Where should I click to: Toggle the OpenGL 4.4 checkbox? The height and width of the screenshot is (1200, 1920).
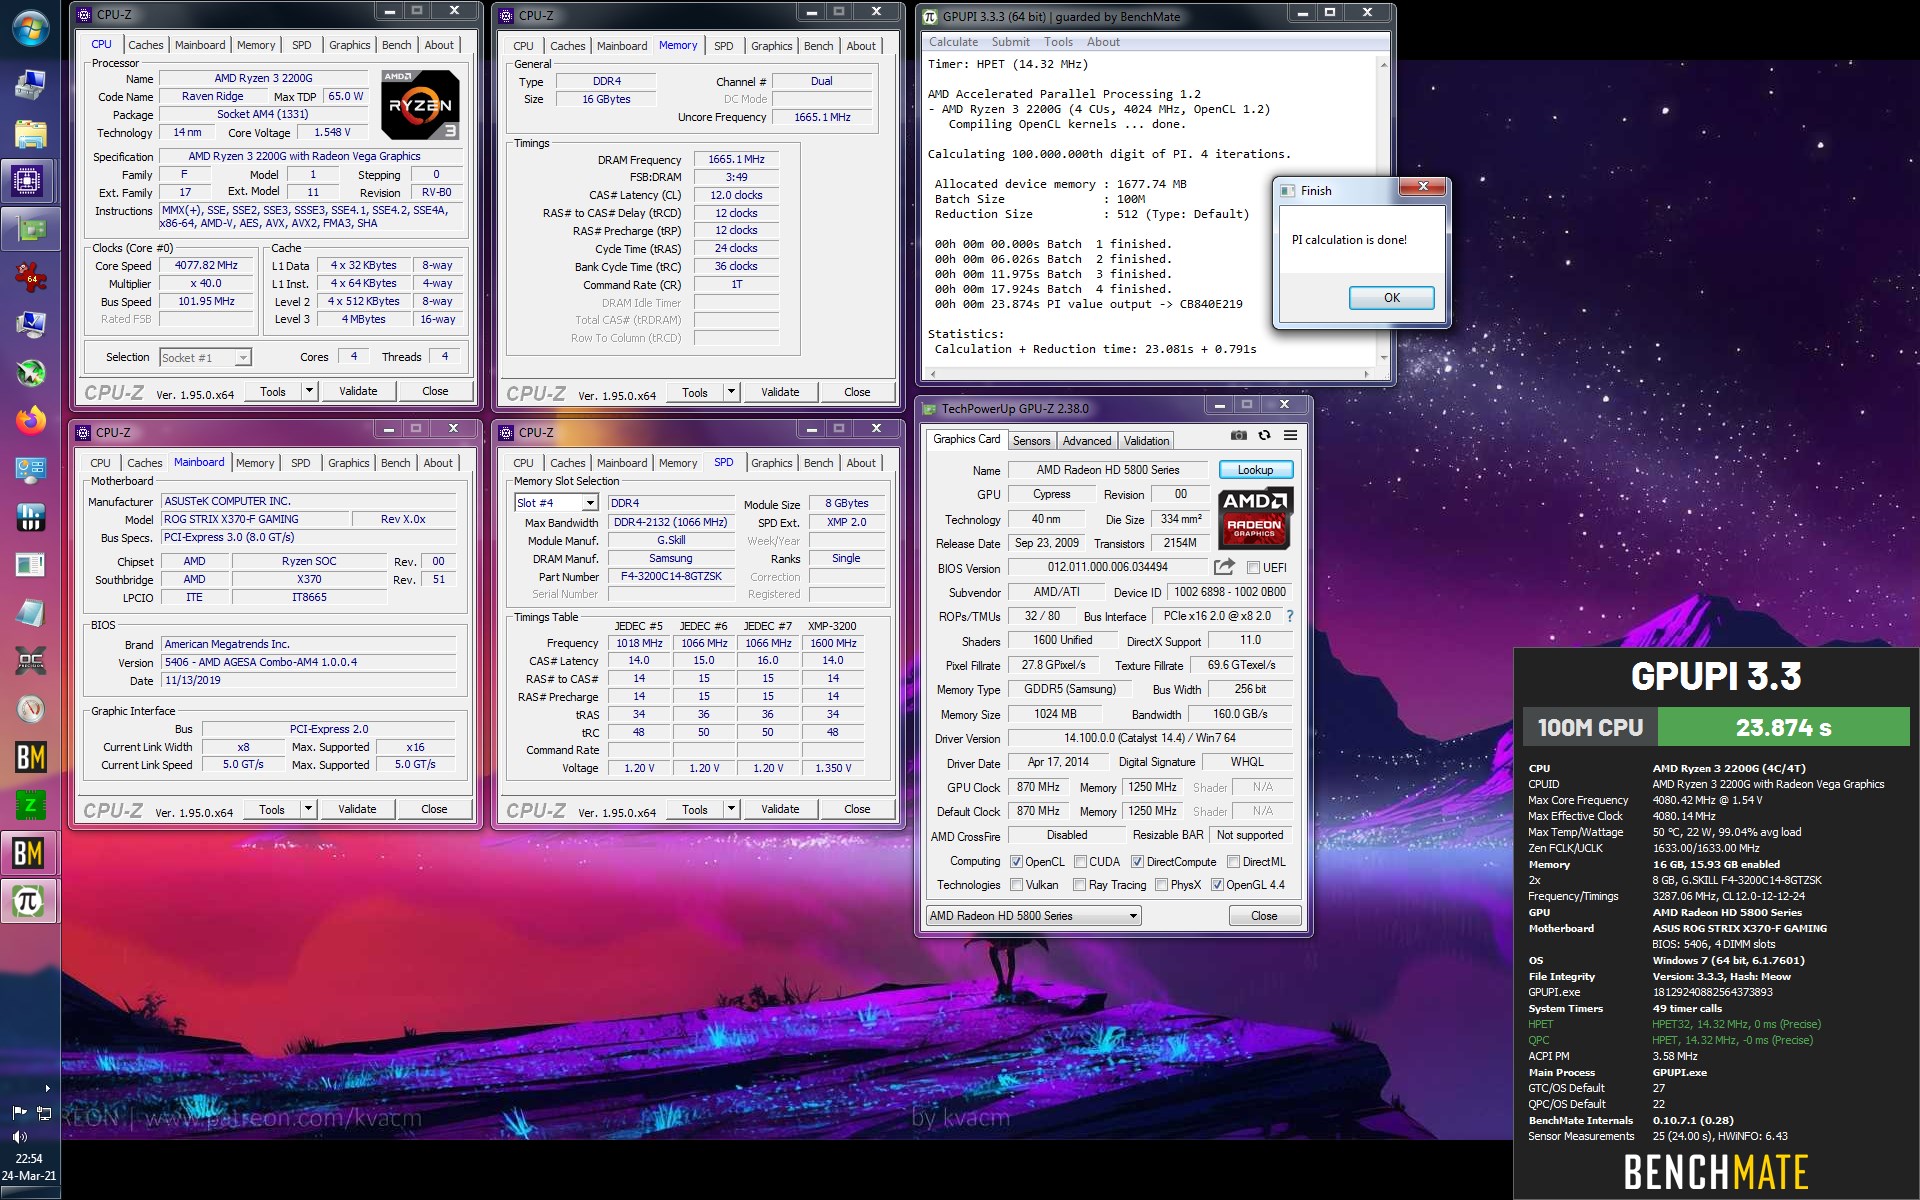point(1217,885)
